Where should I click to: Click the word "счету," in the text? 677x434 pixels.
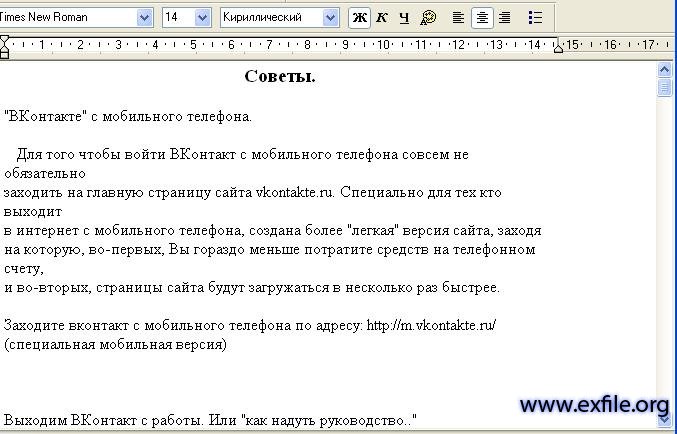point(24,269)
